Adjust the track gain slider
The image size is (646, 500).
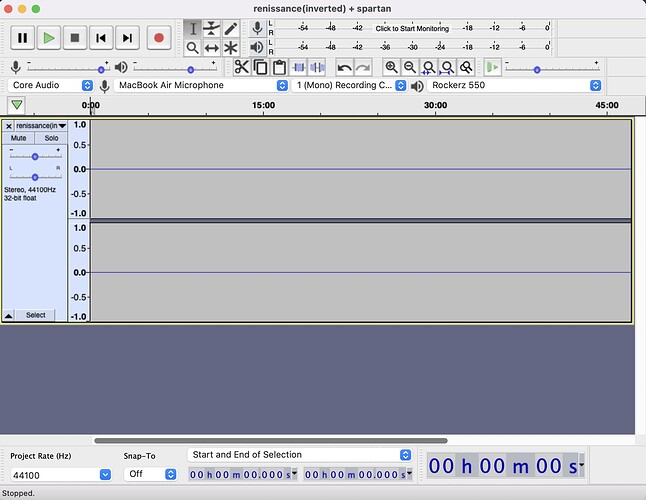click(x=35, y=157)
